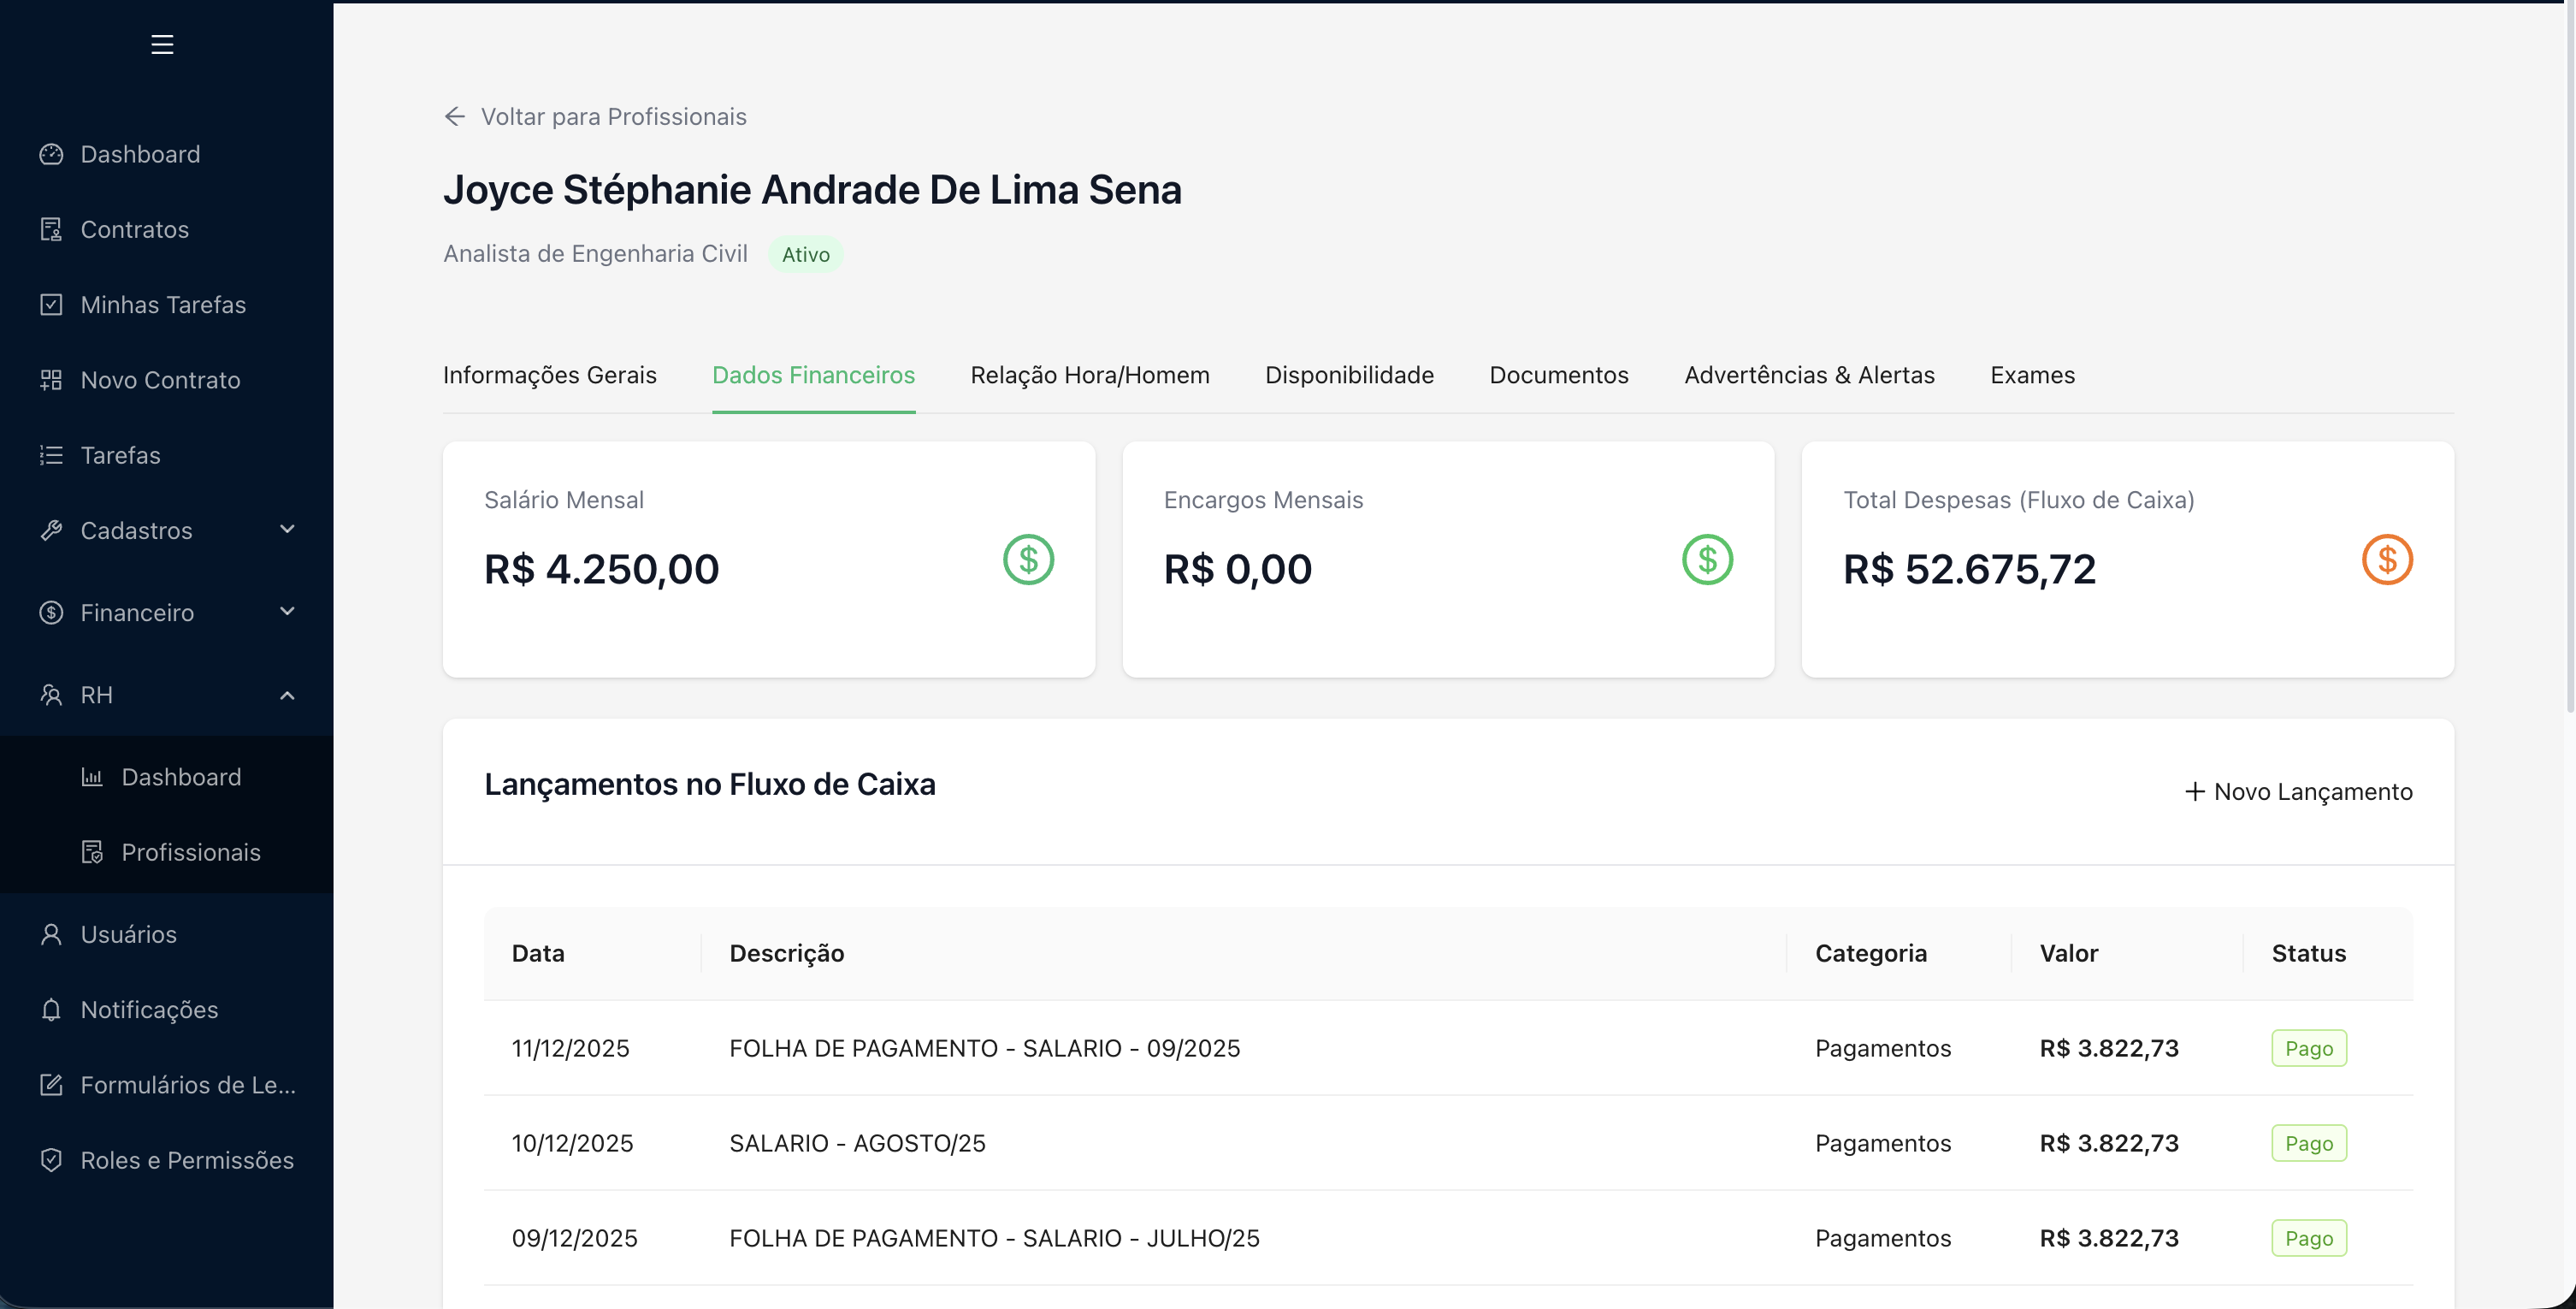Click the Usuários person icon

click(51, 934)
